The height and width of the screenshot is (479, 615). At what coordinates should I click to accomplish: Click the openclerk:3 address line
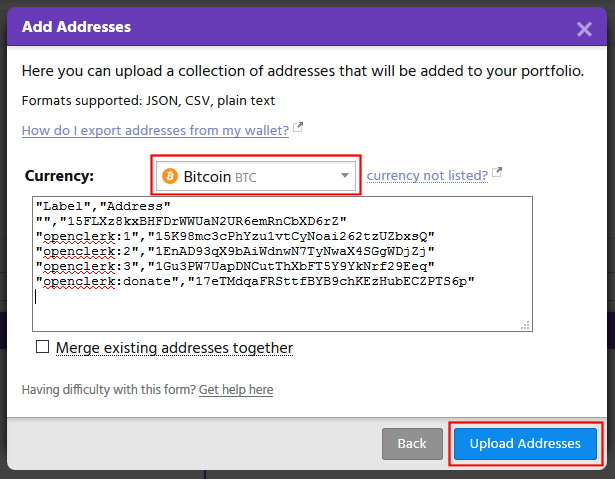(234, 266)
